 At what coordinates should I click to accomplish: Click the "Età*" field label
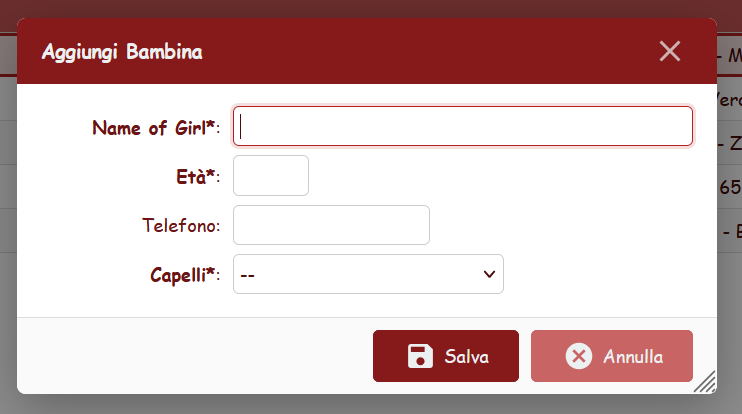[190, 177]
